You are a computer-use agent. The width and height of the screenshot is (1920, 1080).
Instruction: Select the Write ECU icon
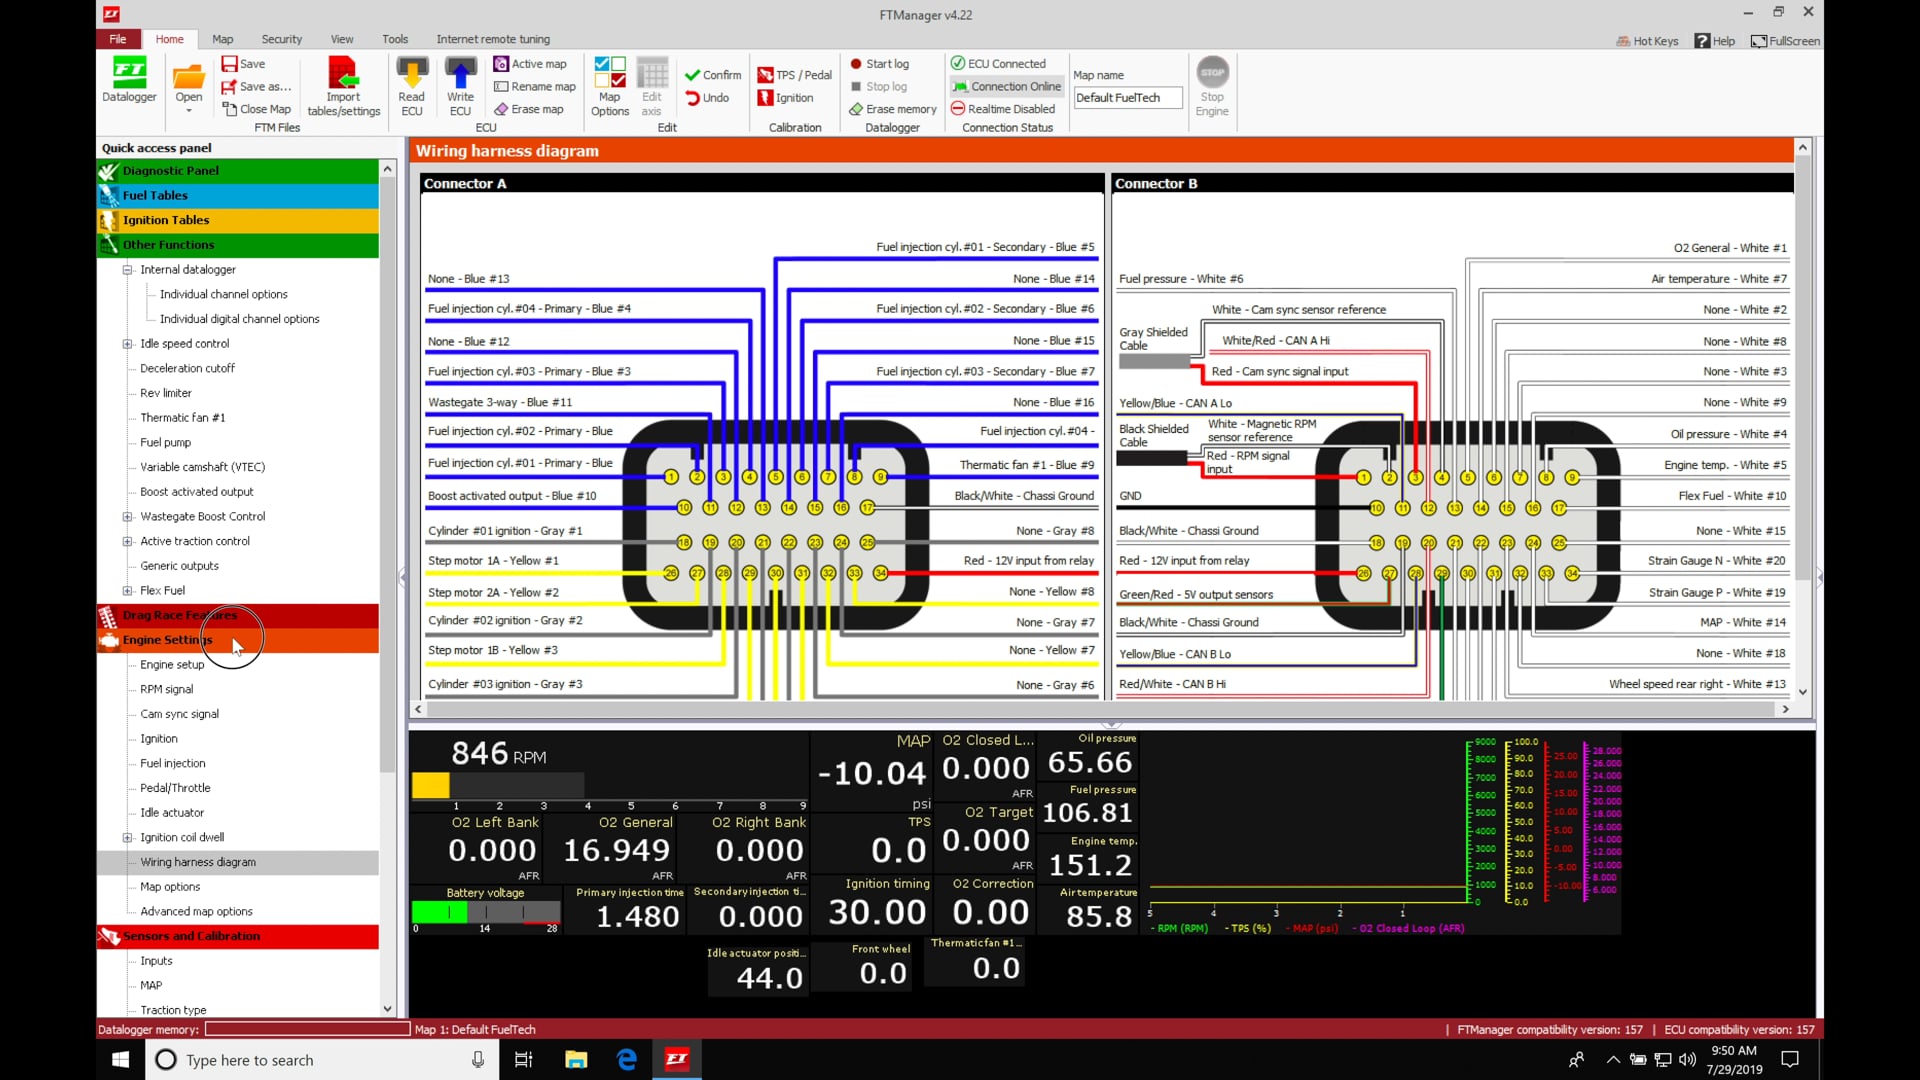pyautogui.click(x=460, y=85)
